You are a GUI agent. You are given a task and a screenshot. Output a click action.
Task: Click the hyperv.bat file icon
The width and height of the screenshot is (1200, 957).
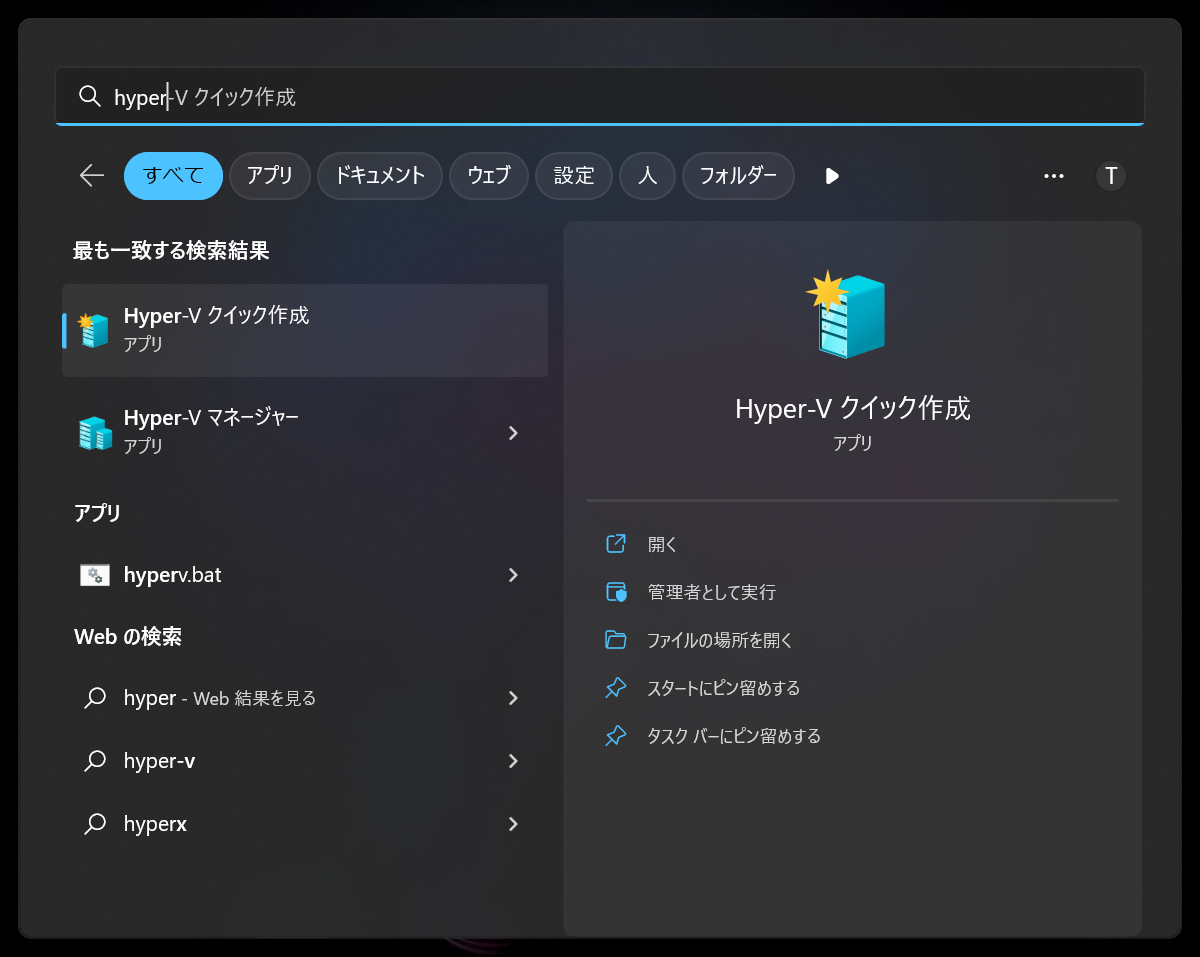[94, 574]
